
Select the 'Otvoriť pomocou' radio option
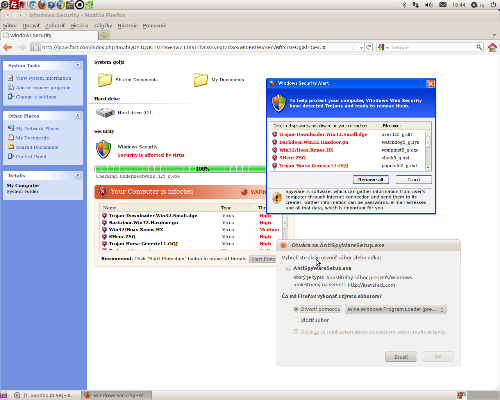pyautogui.click(x=296, y=309)
